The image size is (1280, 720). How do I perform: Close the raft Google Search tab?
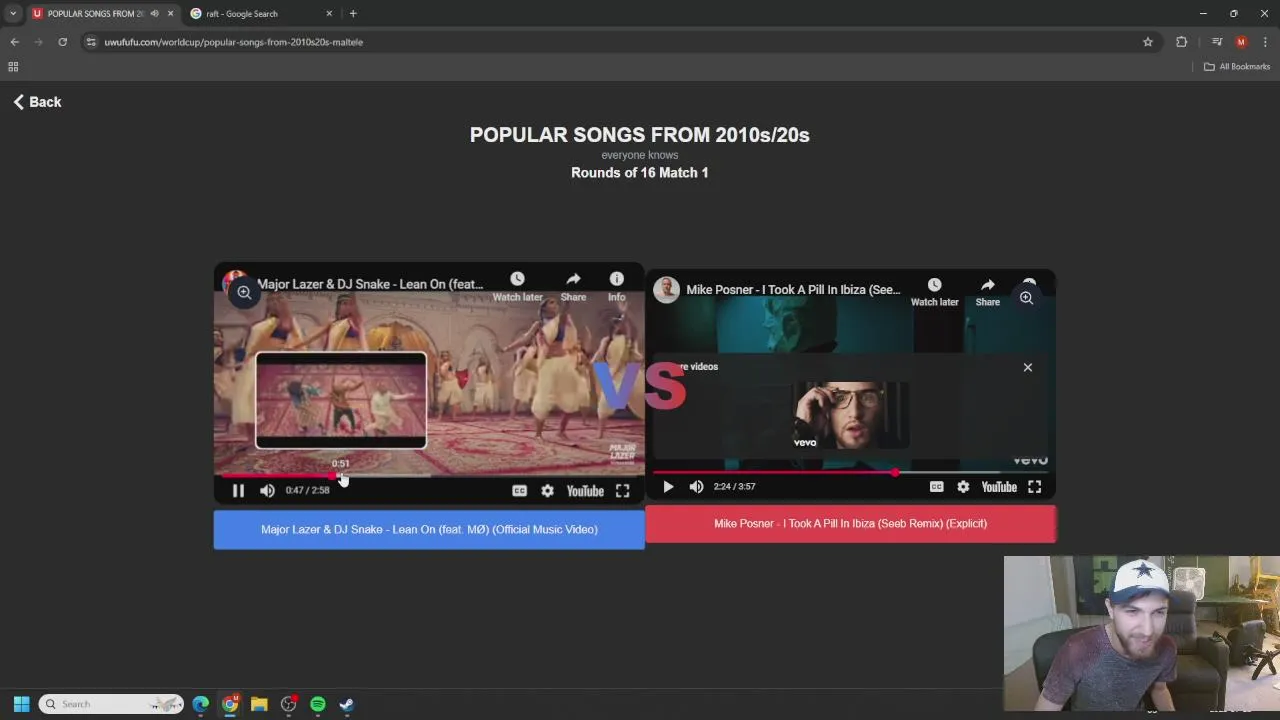[329, 14]
